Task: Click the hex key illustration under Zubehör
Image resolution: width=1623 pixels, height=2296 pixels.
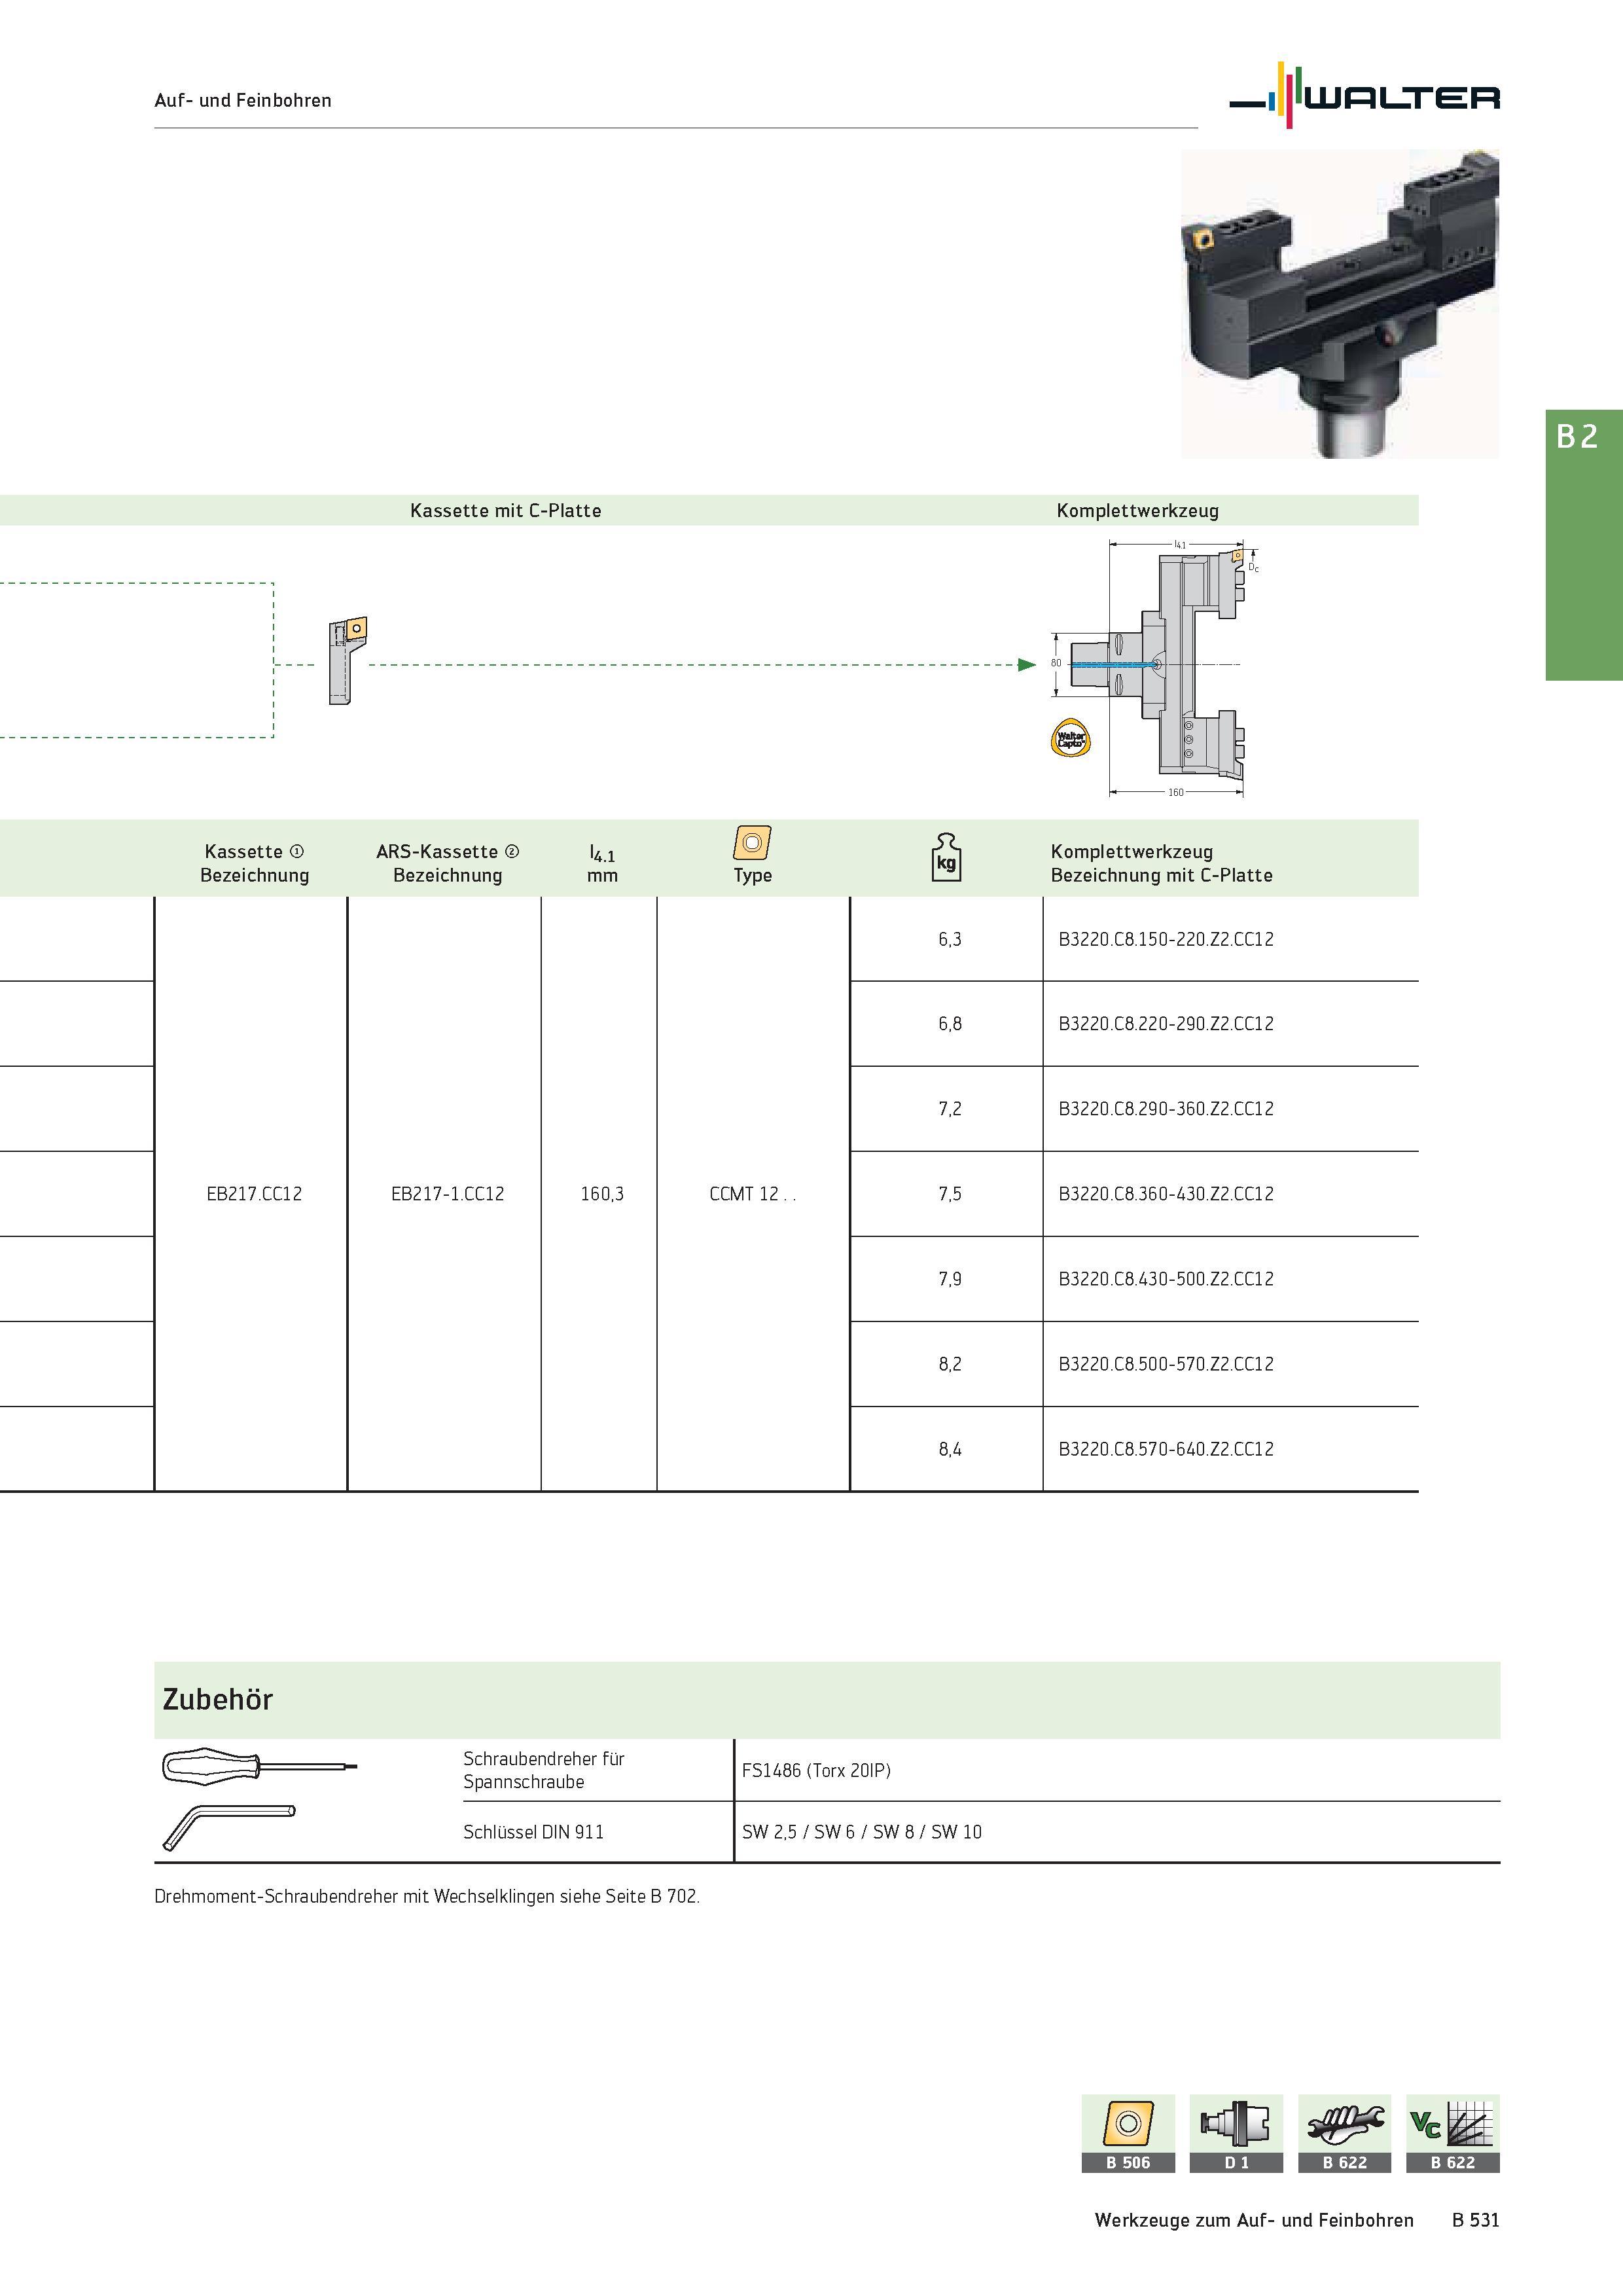Action: coord(229,1828)
